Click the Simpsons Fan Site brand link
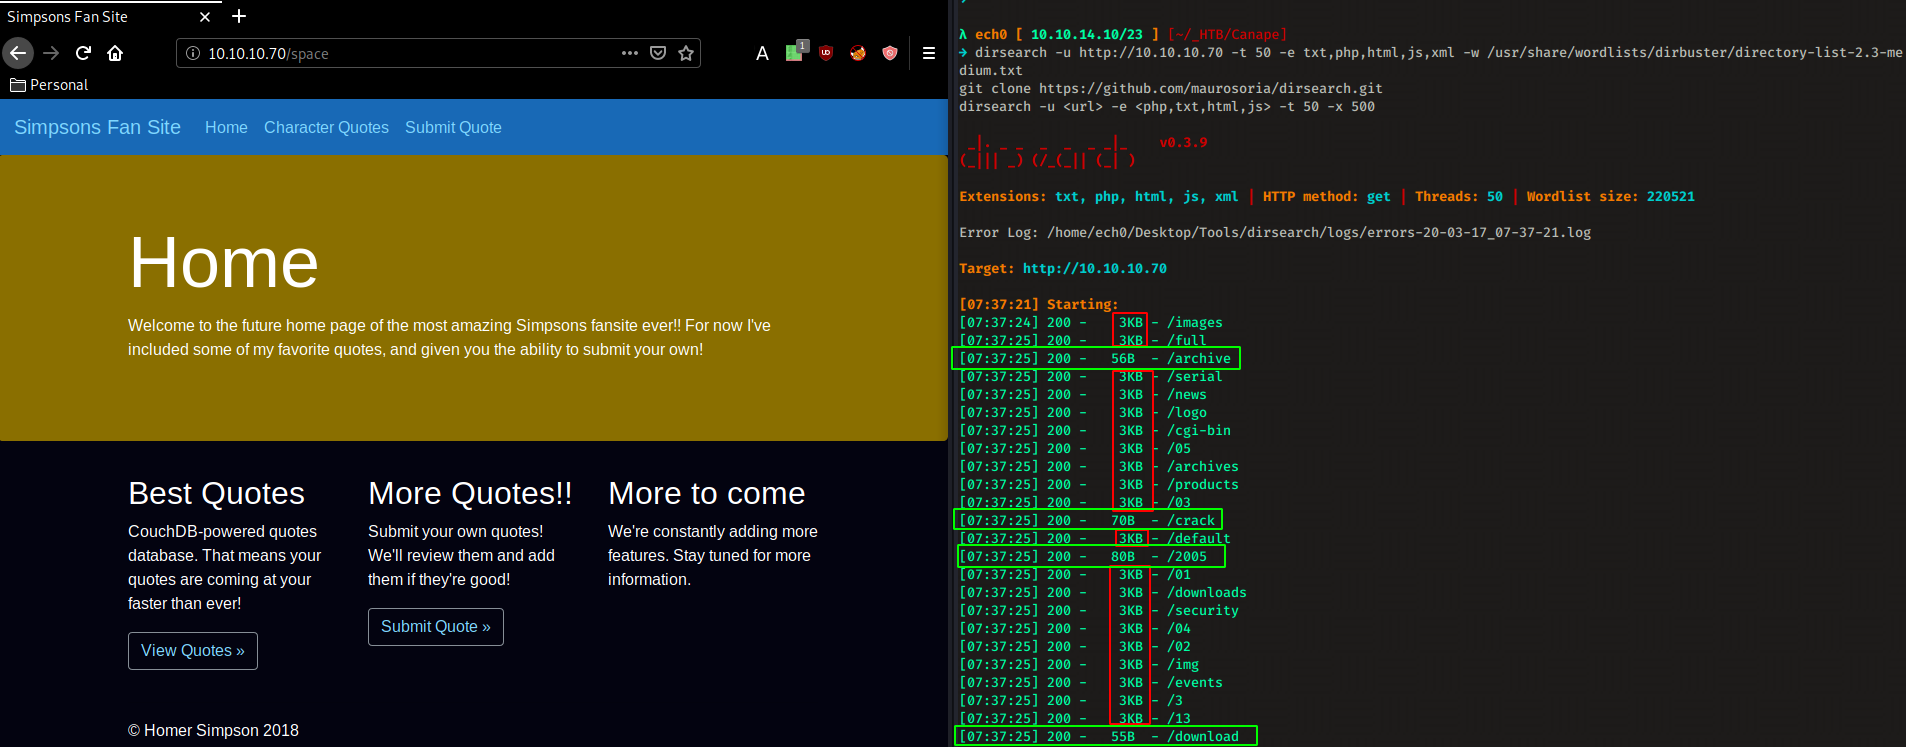Image resolution: width=1906 pixels, height=747 pixels. (97, 127)
